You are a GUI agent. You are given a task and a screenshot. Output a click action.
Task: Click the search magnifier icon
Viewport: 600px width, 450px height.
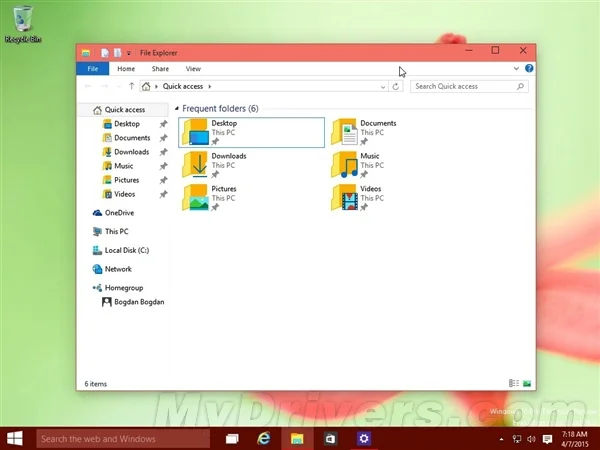point(520,86)
